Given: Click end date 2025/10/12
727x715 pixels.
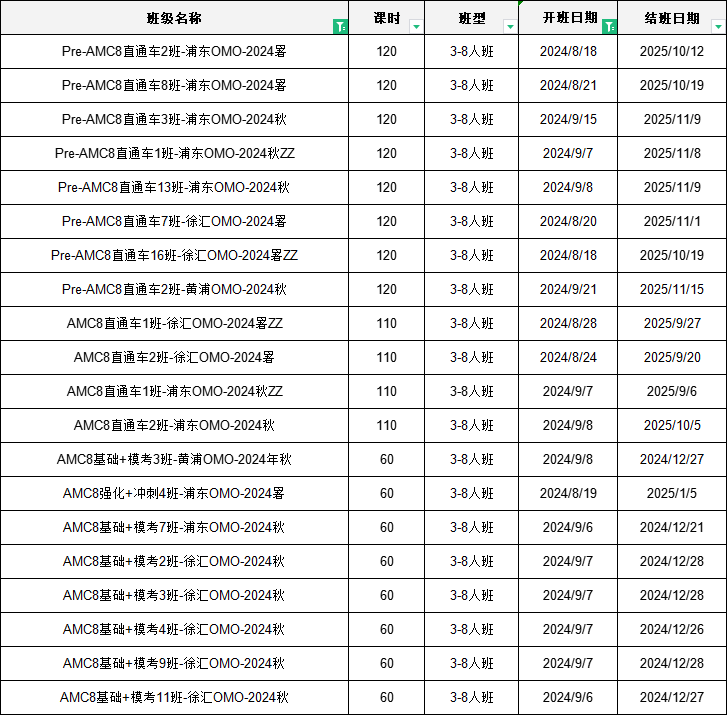Looking at the screenshot, I should (x=672, y=51).
